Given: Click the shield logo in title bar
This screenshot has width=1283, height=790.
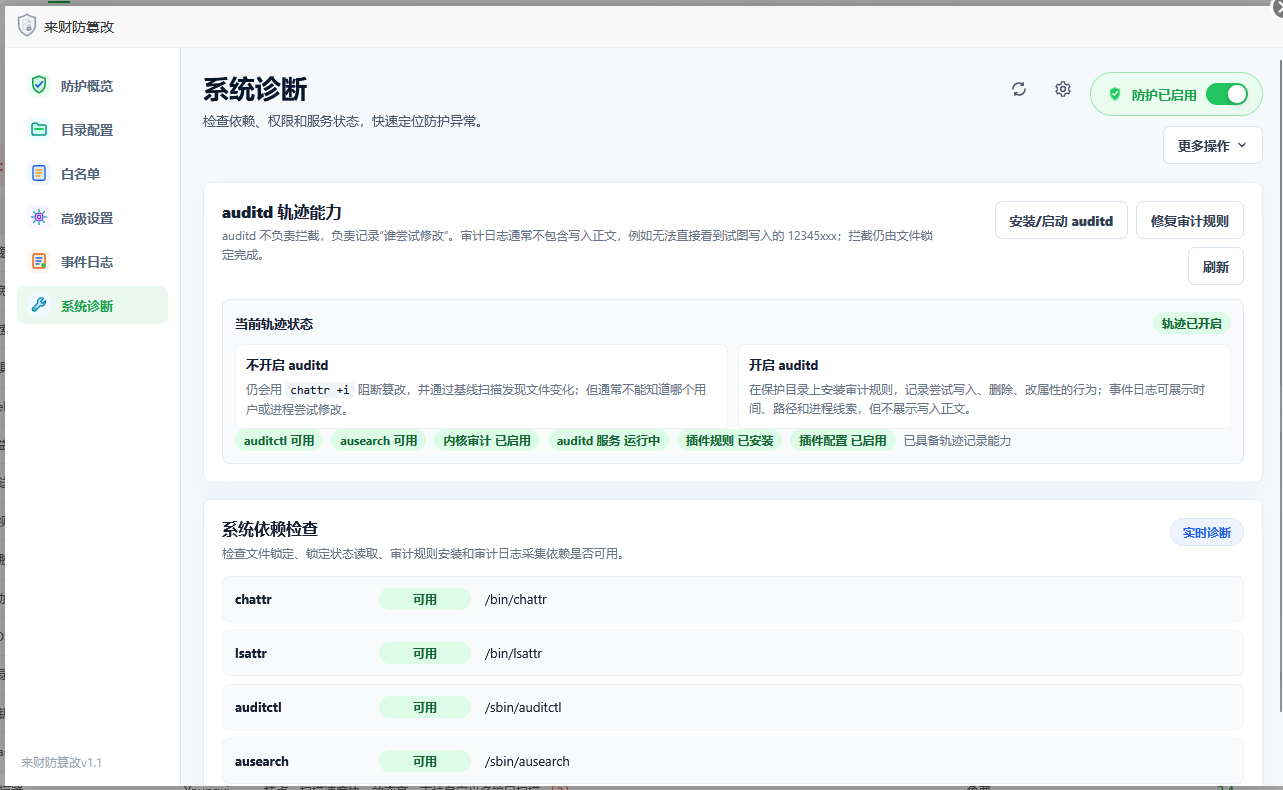Looking at the screenshot, I should tap(27, 26).
